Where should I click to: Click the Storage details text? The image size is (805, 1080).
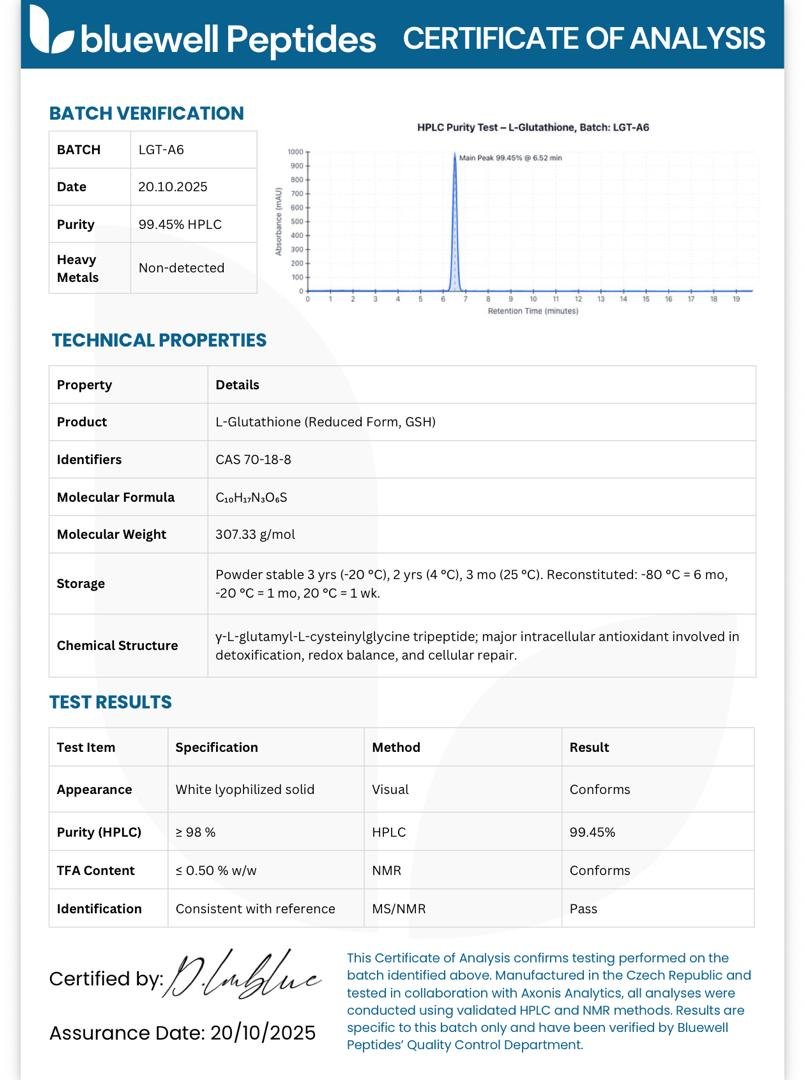(472, 583)
